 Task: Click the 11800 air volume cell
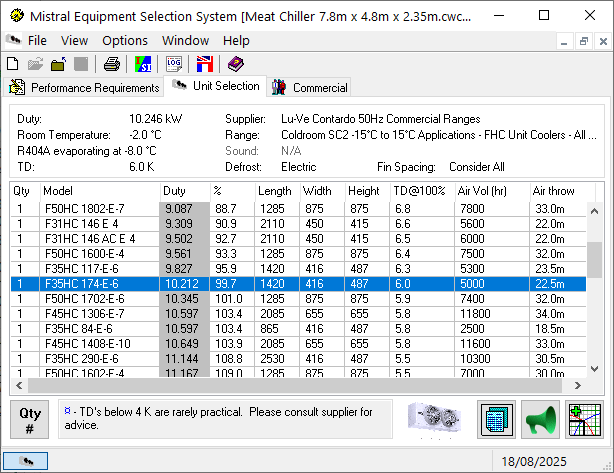click(x=492, y=314)
